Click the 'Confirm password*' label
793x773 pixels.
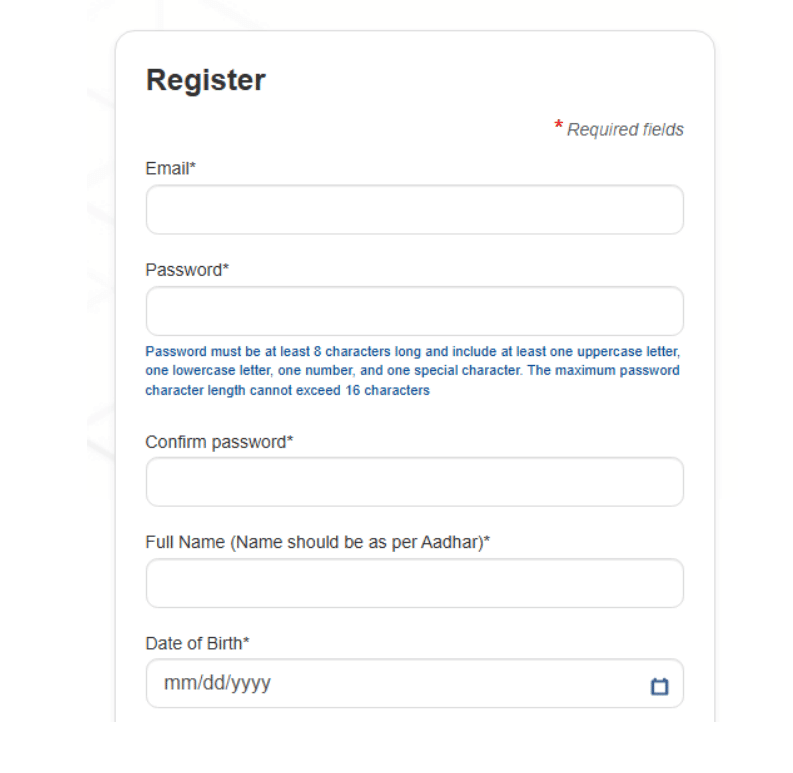pyautogui.click(x=219, y=442)
